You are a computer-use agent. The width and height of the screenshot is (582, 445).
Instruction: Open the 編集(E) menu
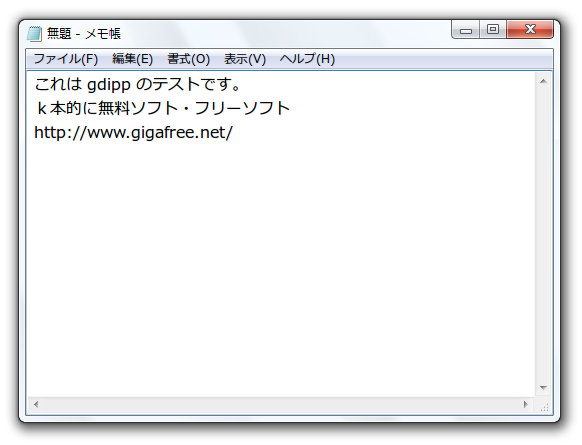133,59
